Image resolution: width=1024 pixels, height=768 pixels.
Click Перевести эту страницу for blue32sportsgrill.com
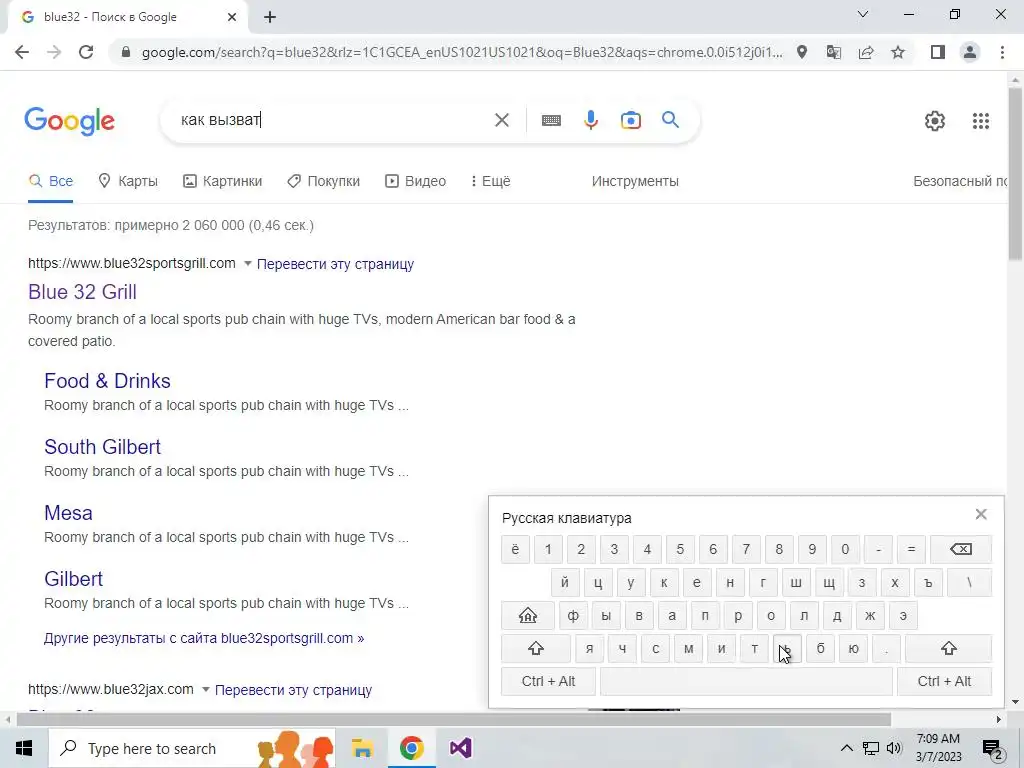pyautogui.click(x=335, y=264)
